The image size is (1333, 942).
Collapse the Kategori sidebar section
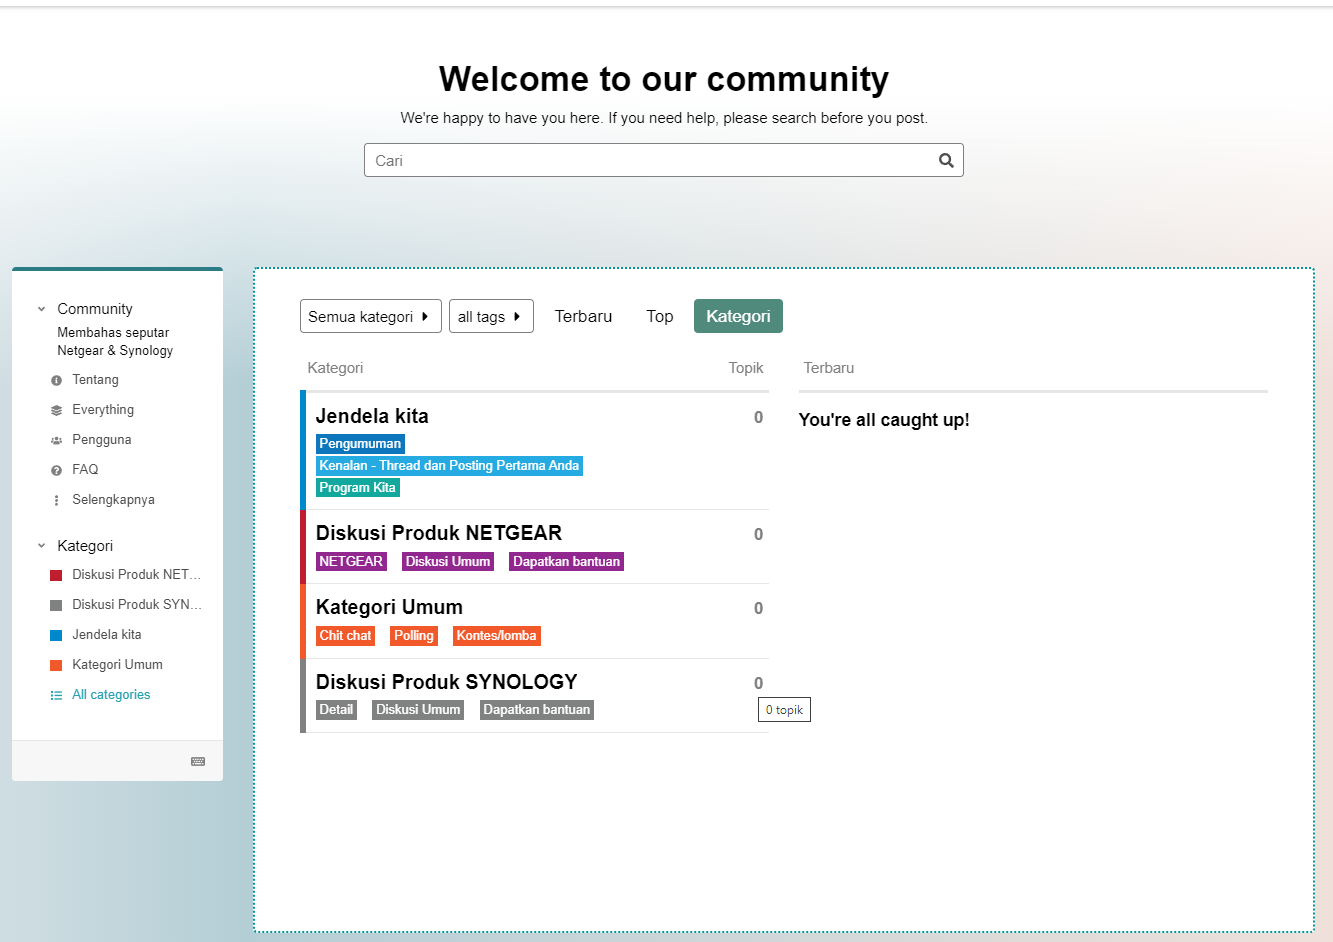point(42,546)
